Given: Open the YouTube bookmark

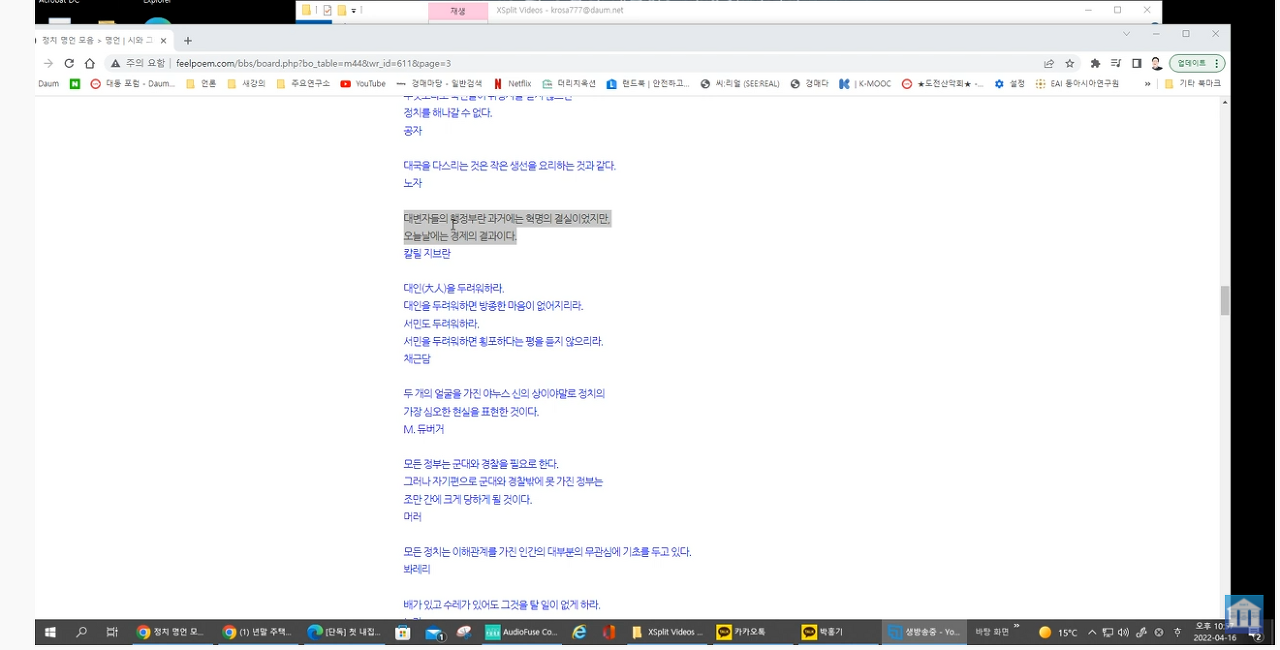Looking at the screenshot, I should [363, 84].
